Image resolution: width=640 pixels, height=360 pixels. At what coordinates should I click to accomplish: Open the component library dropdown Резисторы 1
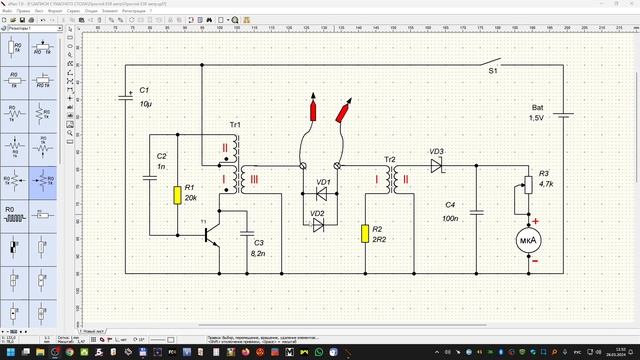pos(35,28)
